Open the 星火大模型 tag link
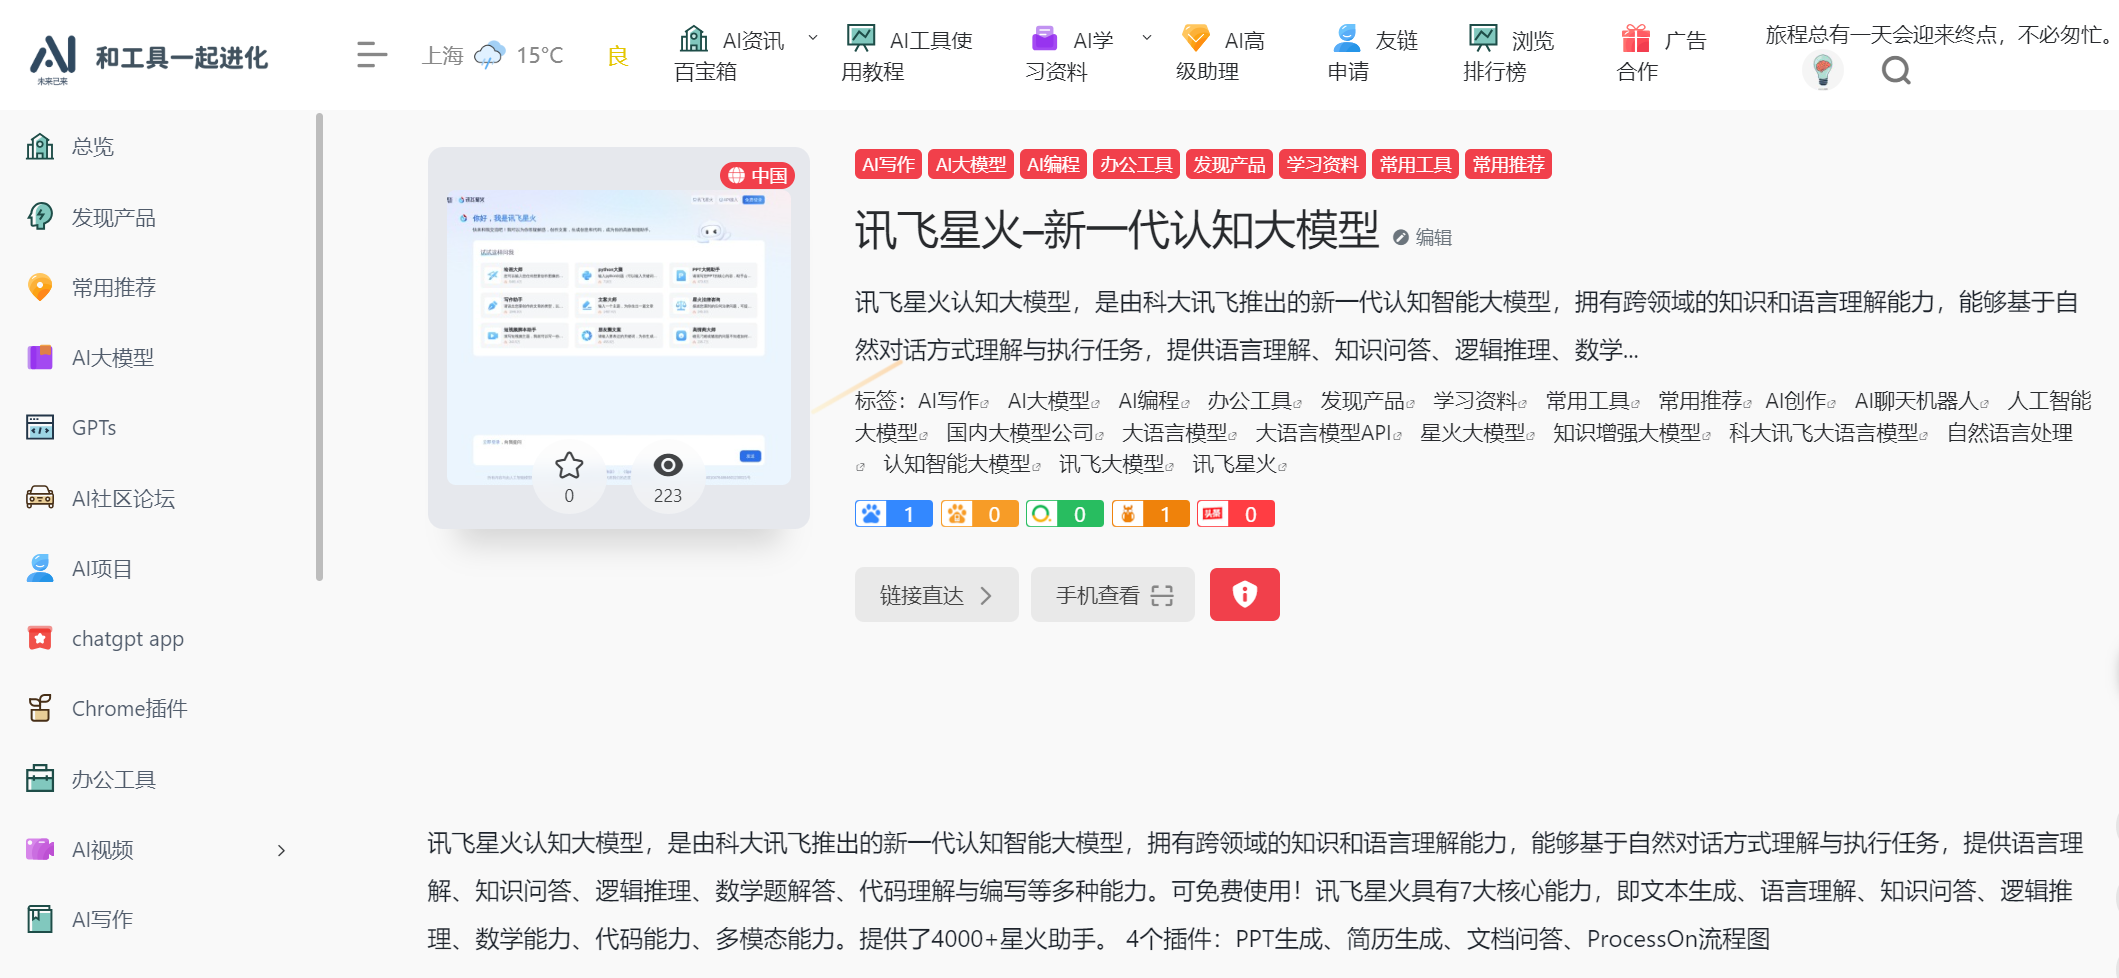 point(1477,433)
